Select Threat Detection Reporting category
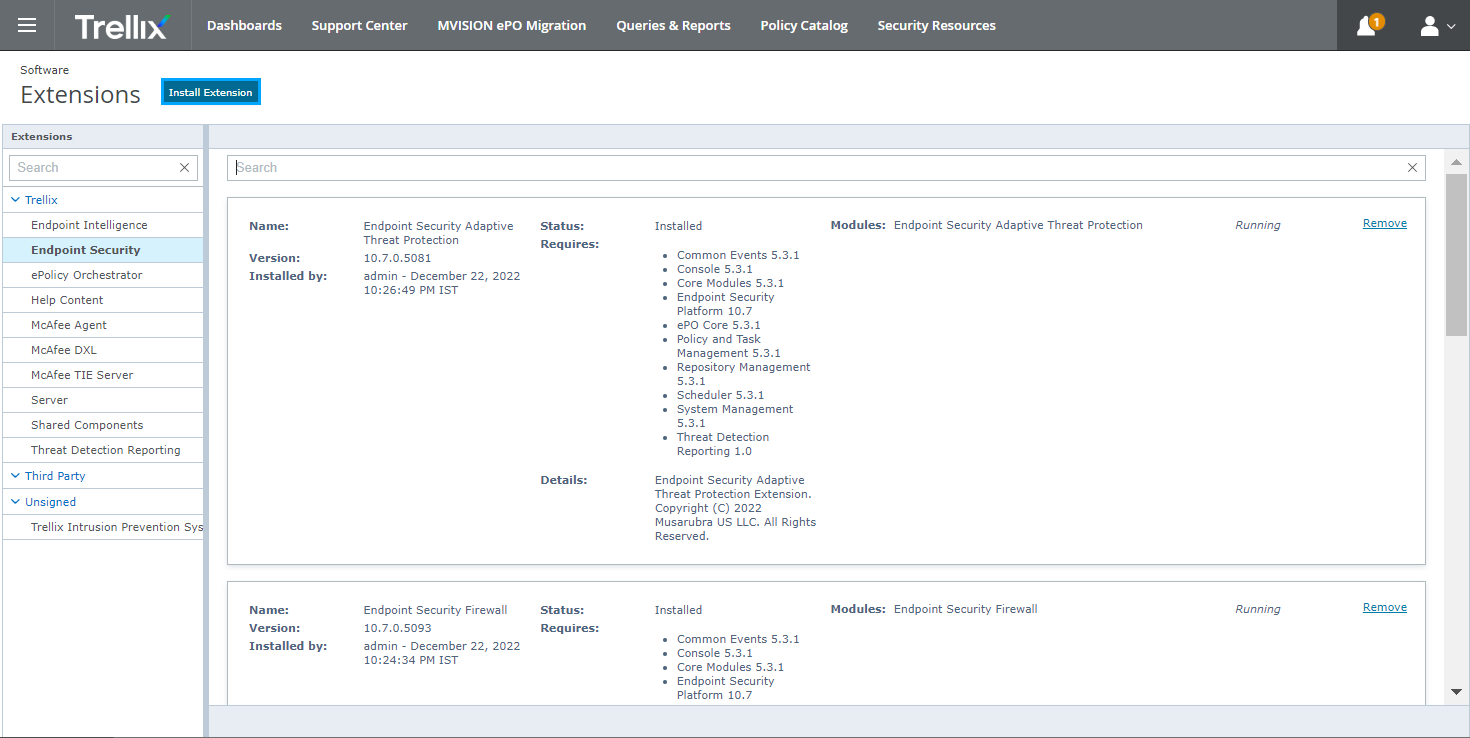 click(x=103, y=450)
